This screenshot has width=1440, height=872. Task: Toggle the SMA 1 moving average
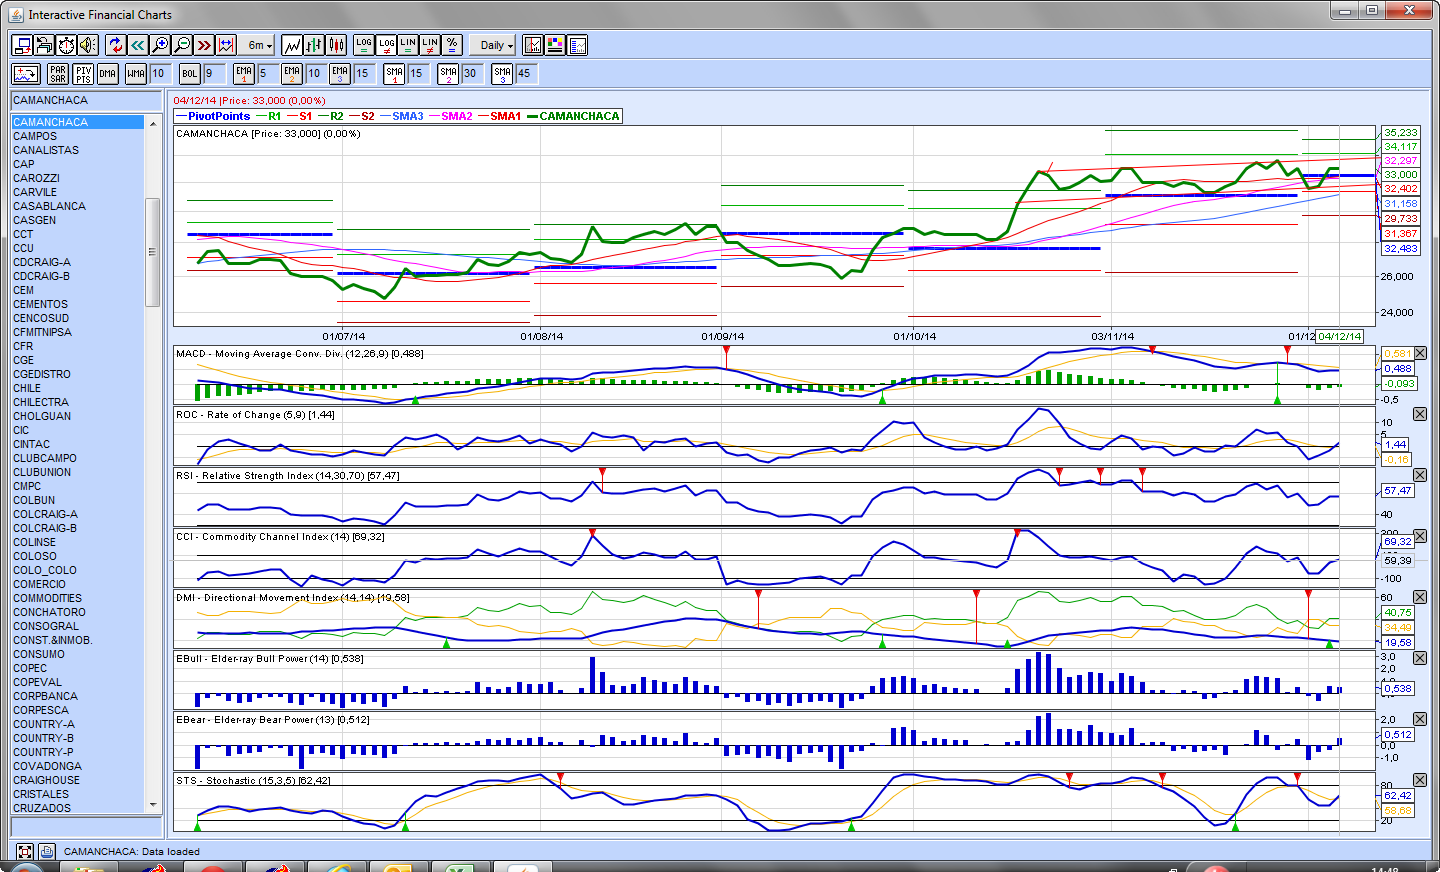tap(394, 74)
